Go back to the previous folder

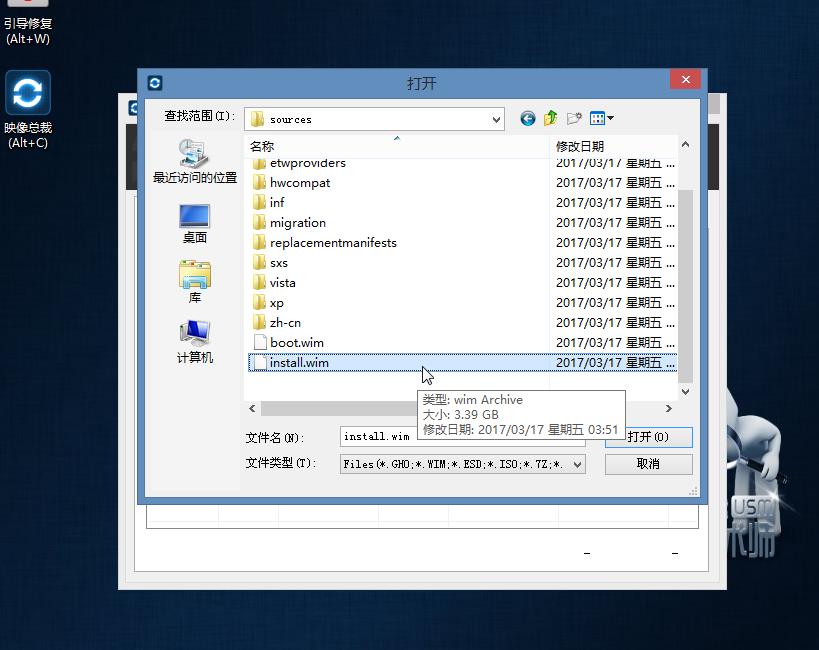click(x=528, y=119)
